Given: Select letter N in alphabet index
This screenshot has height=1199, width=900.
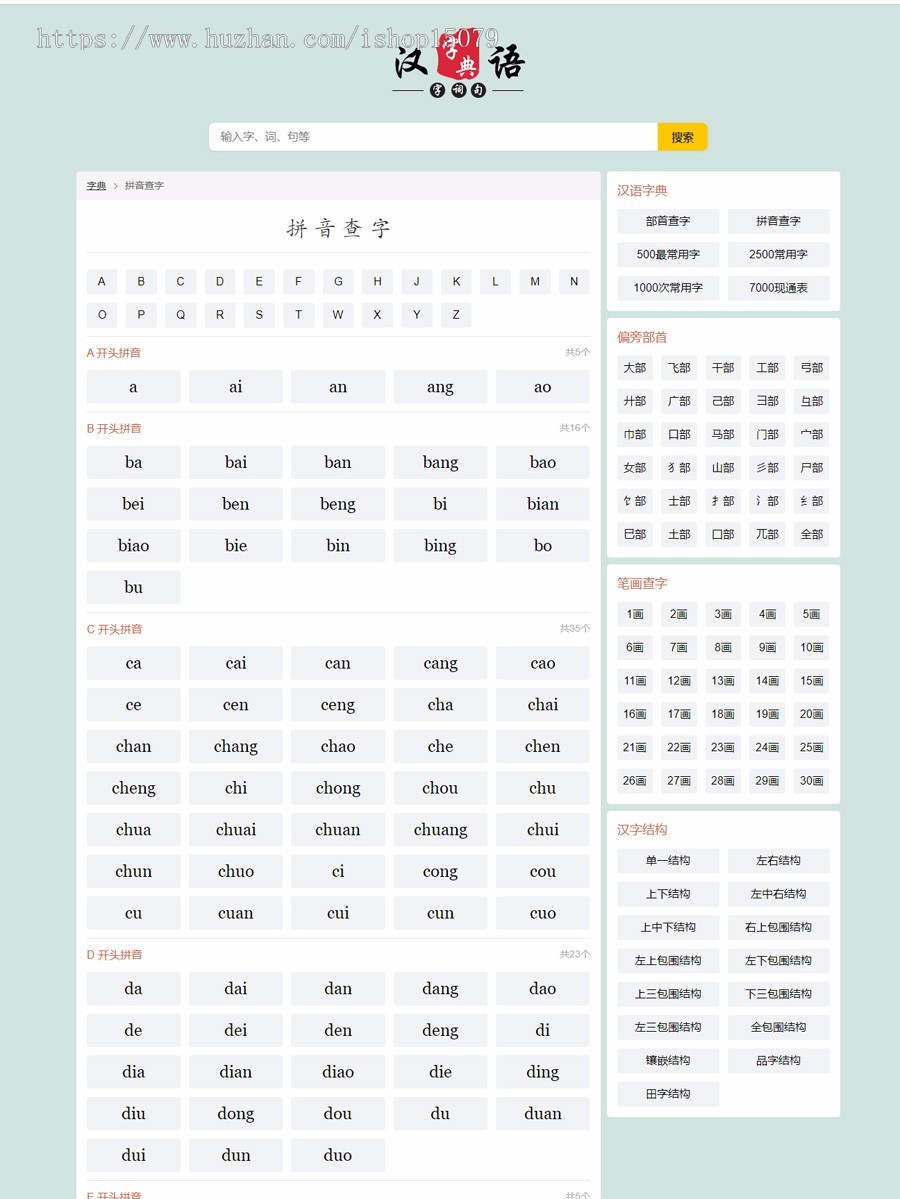Looking at the screenshot, I should [x=574, y=281].
